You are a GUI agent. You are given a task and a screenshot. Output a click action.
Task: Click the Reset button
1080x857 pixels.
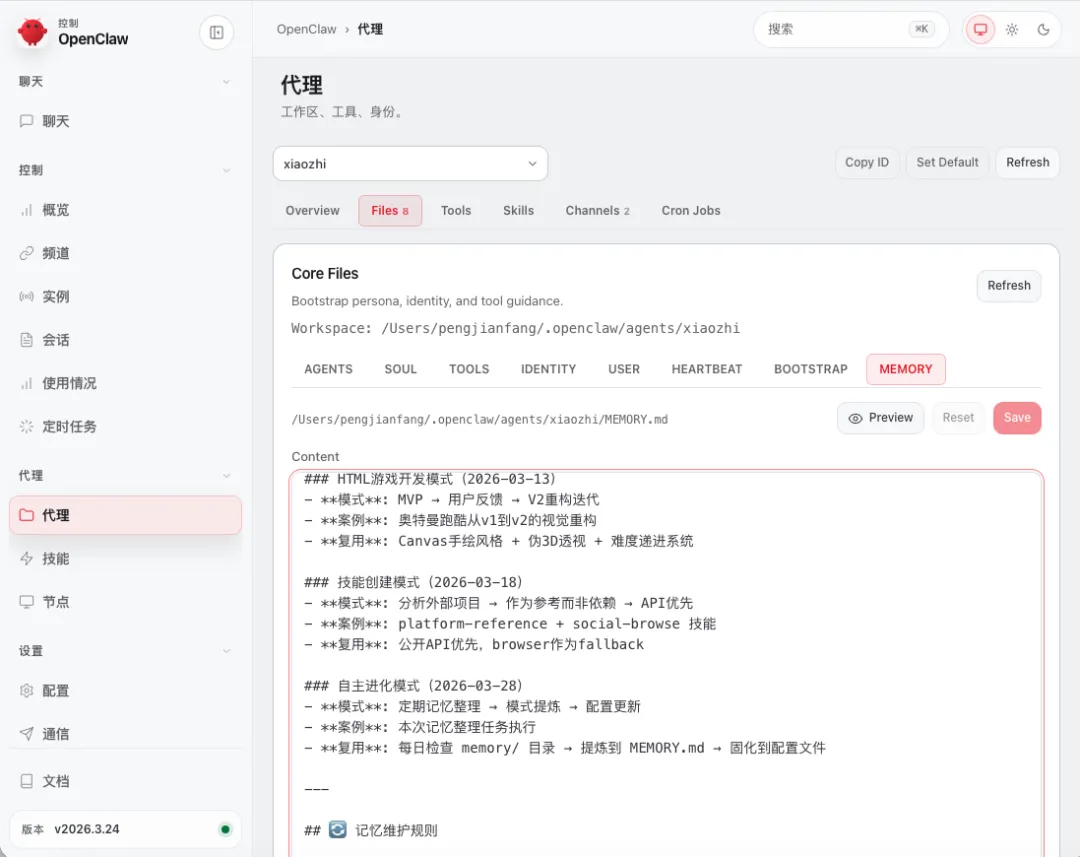958,418
